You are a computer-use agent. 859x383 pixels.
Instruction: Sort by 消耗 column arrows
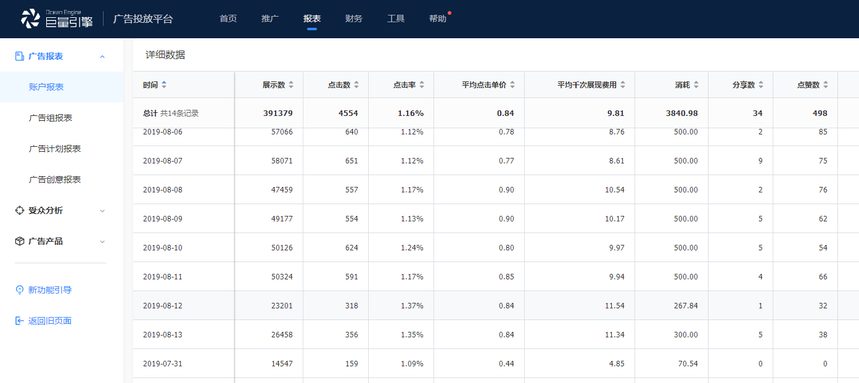click(x=696, y=85)
